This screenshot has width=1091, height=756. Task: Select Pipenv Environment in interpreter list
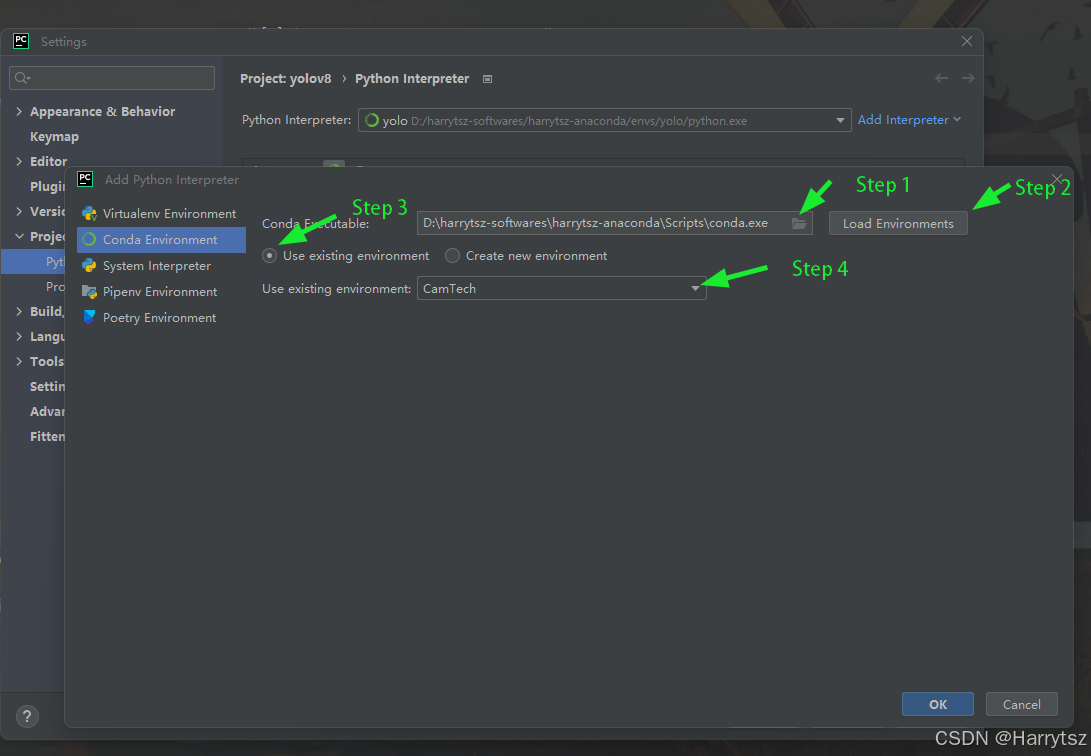161,291
